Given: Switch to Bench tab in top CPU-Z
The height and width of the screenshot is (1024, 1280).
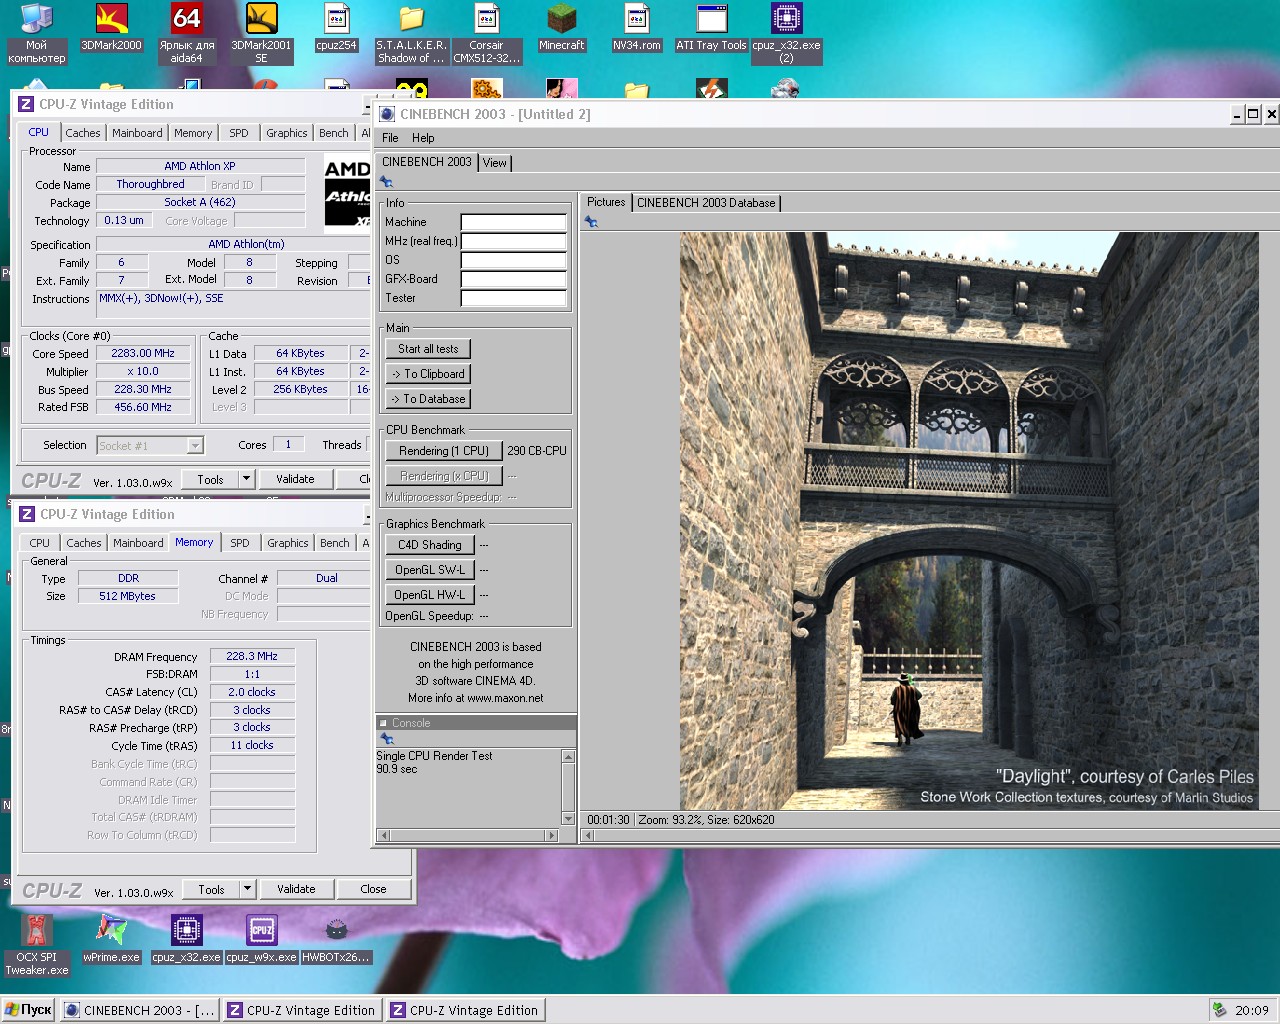Looking at the screenshot, I should [x=334, y=133].
